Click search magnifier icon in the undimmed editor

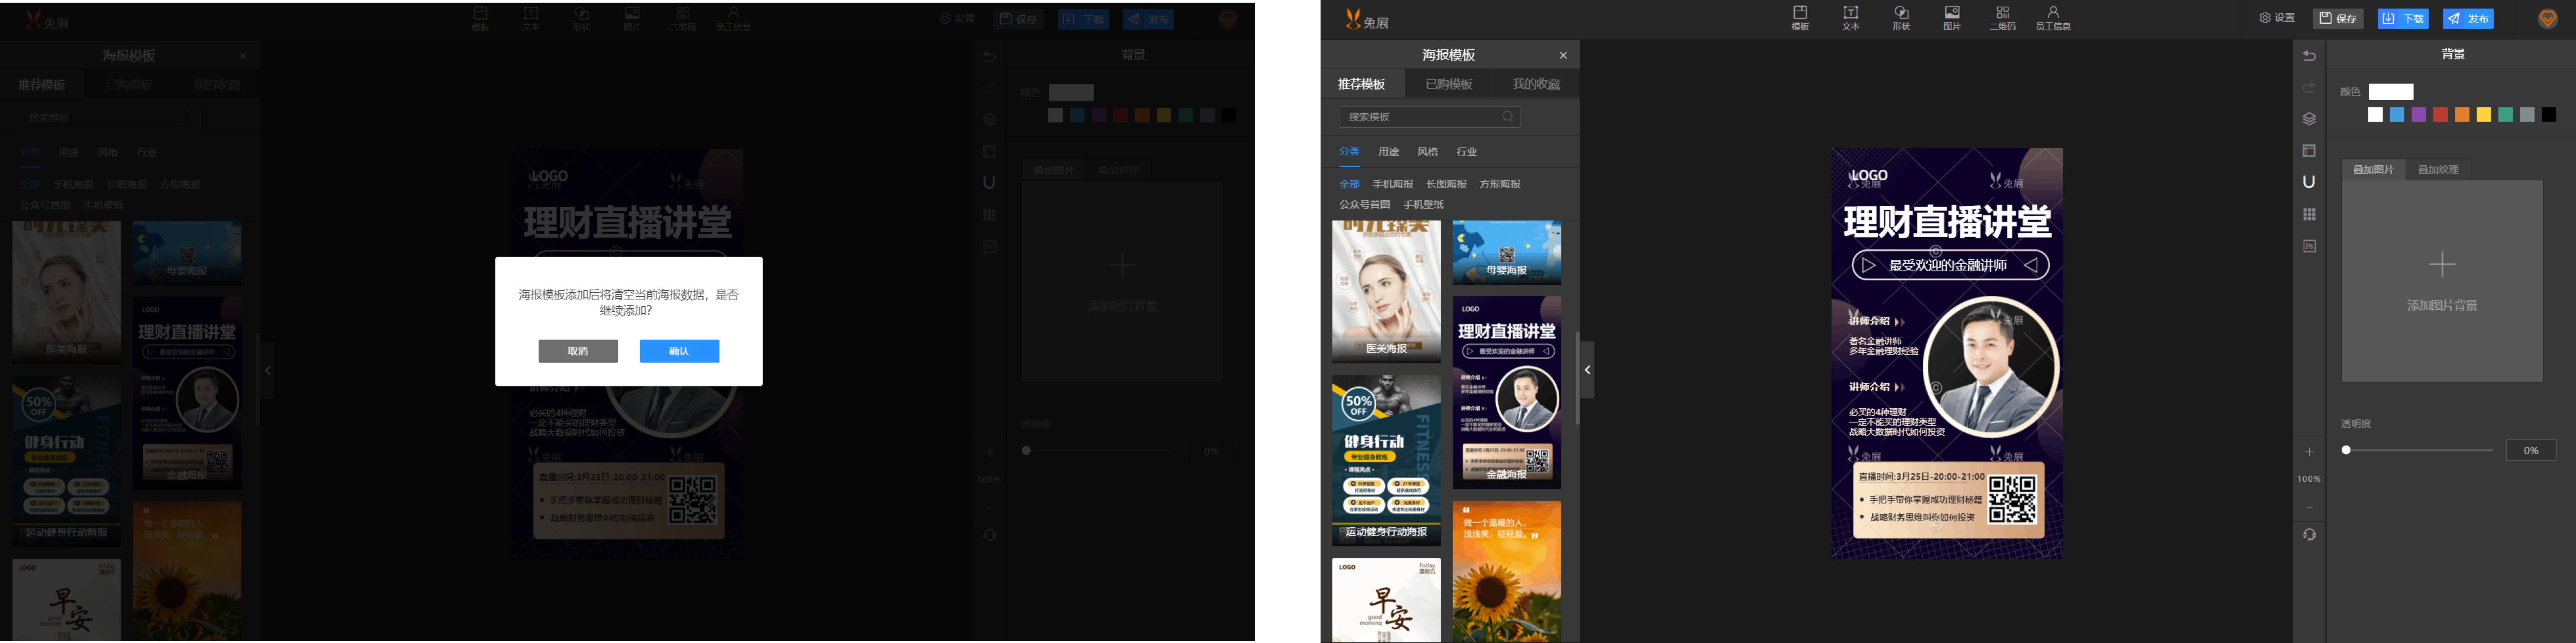point(1508,117)
